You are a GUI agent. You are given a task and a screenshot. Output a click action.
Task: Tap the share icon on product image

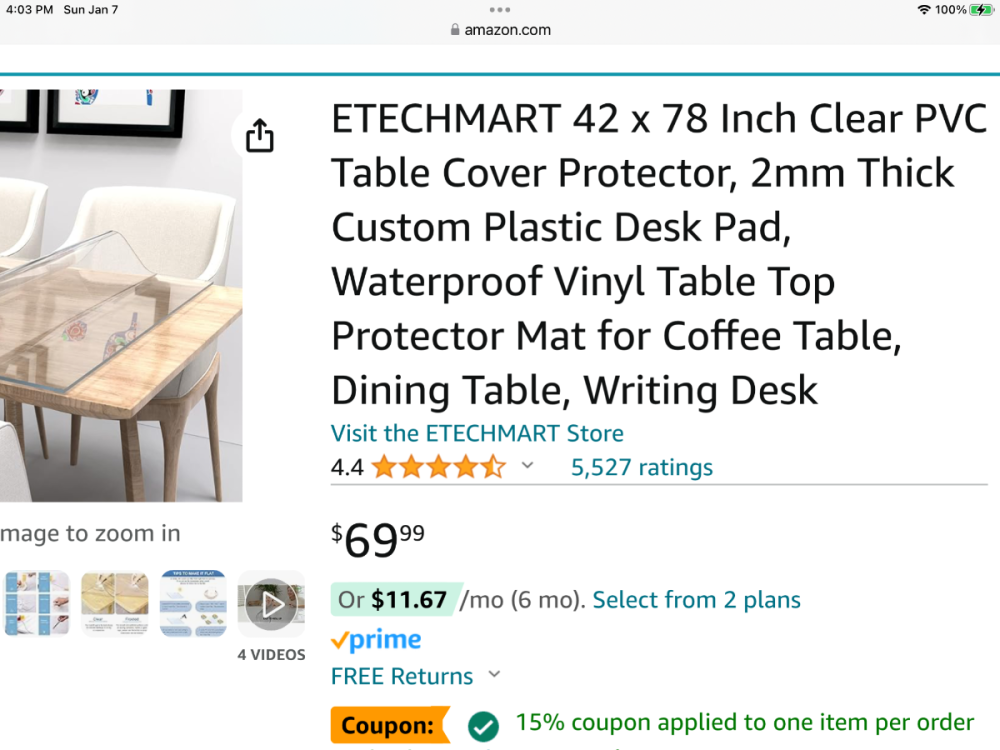(x=259, y=136)
